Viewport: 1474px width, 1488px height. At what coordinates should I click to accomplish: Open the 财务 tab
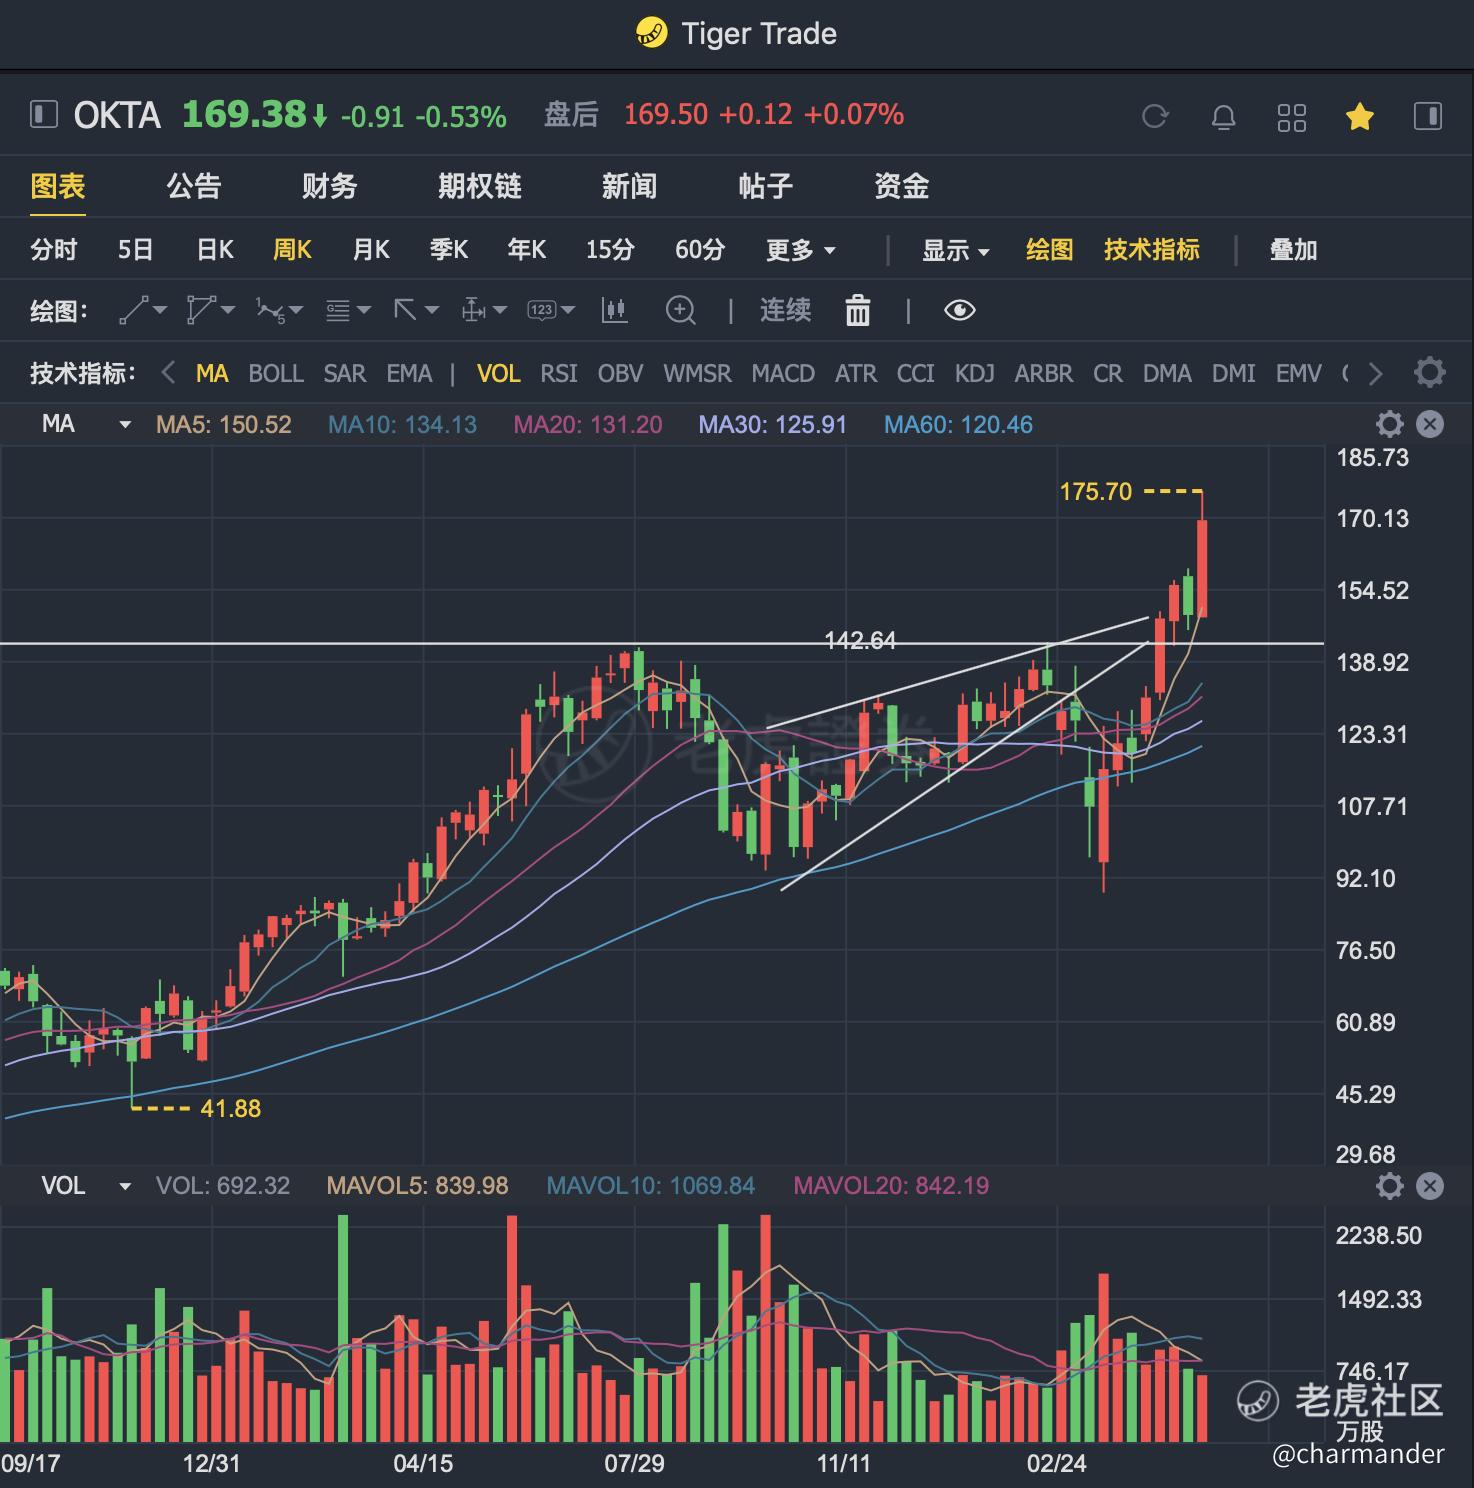330,186
